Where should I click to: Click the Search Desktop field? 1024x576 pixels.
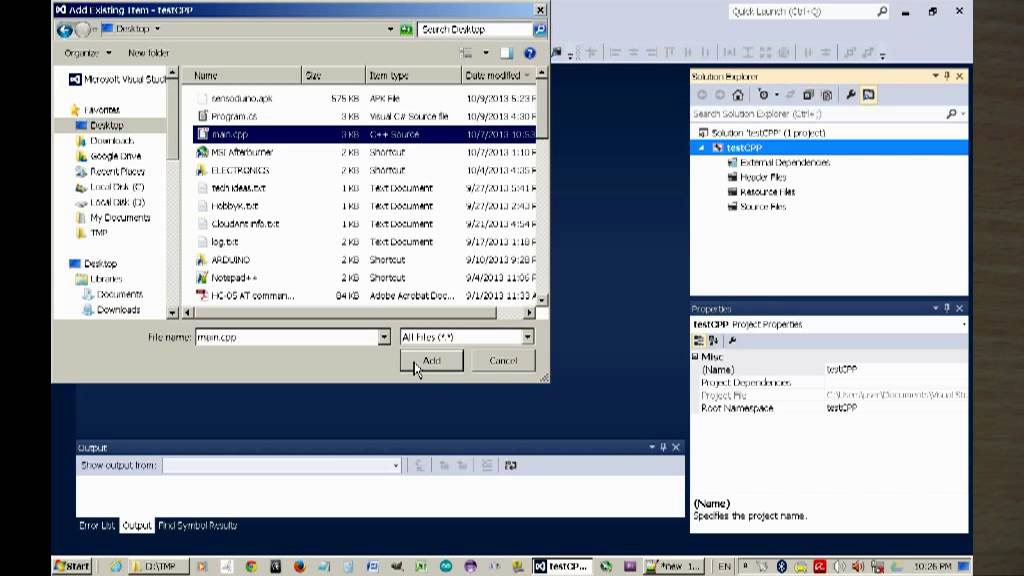coord(475,29)
